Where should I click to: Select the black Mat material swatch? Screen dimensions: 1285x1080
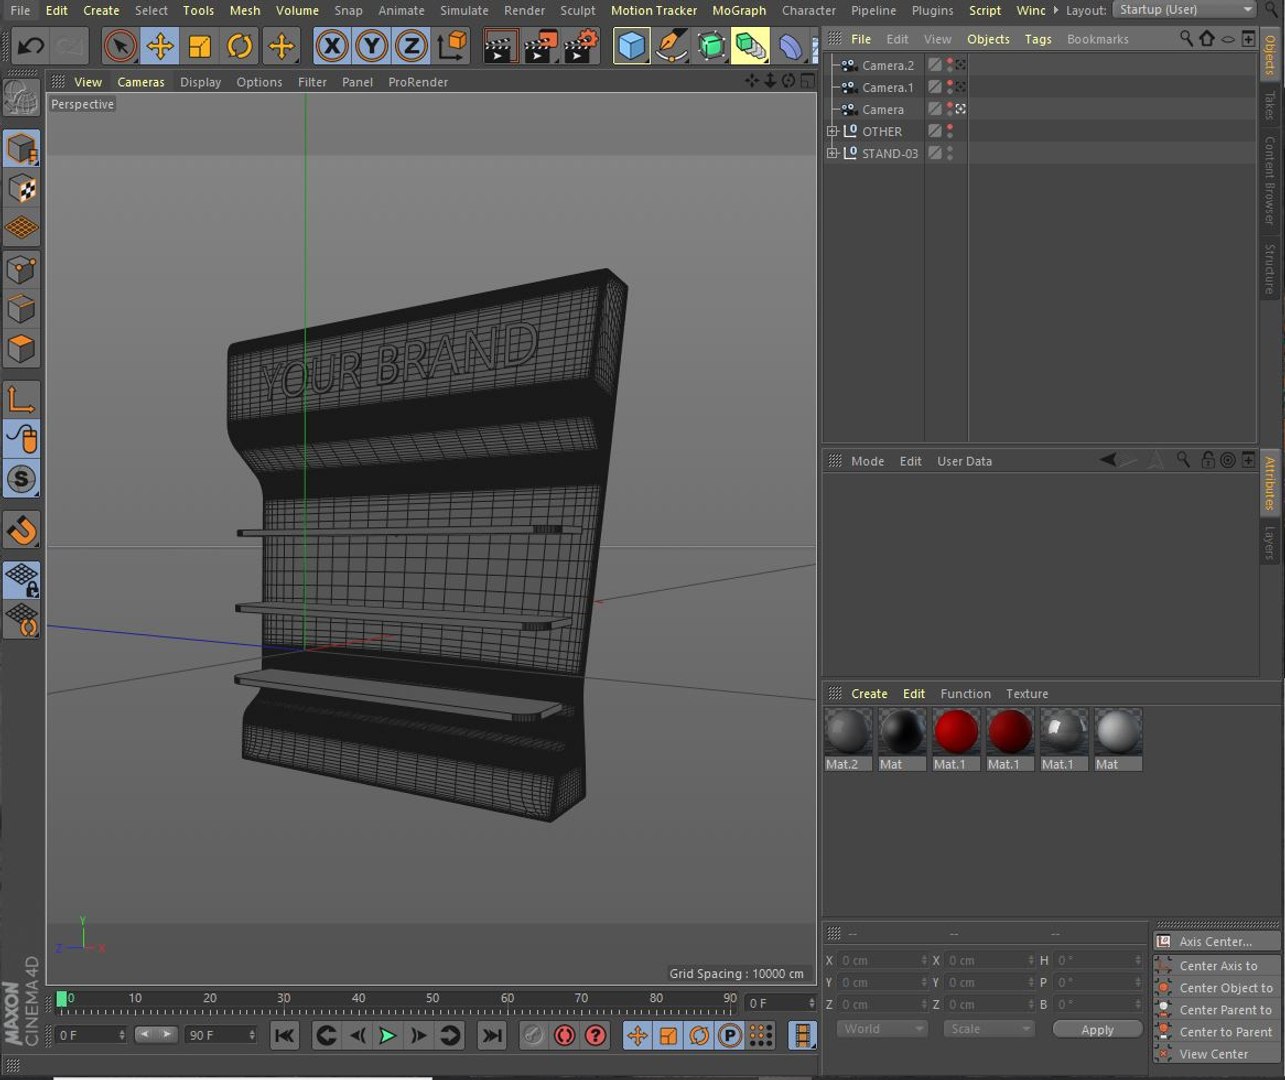click(901, 732)
